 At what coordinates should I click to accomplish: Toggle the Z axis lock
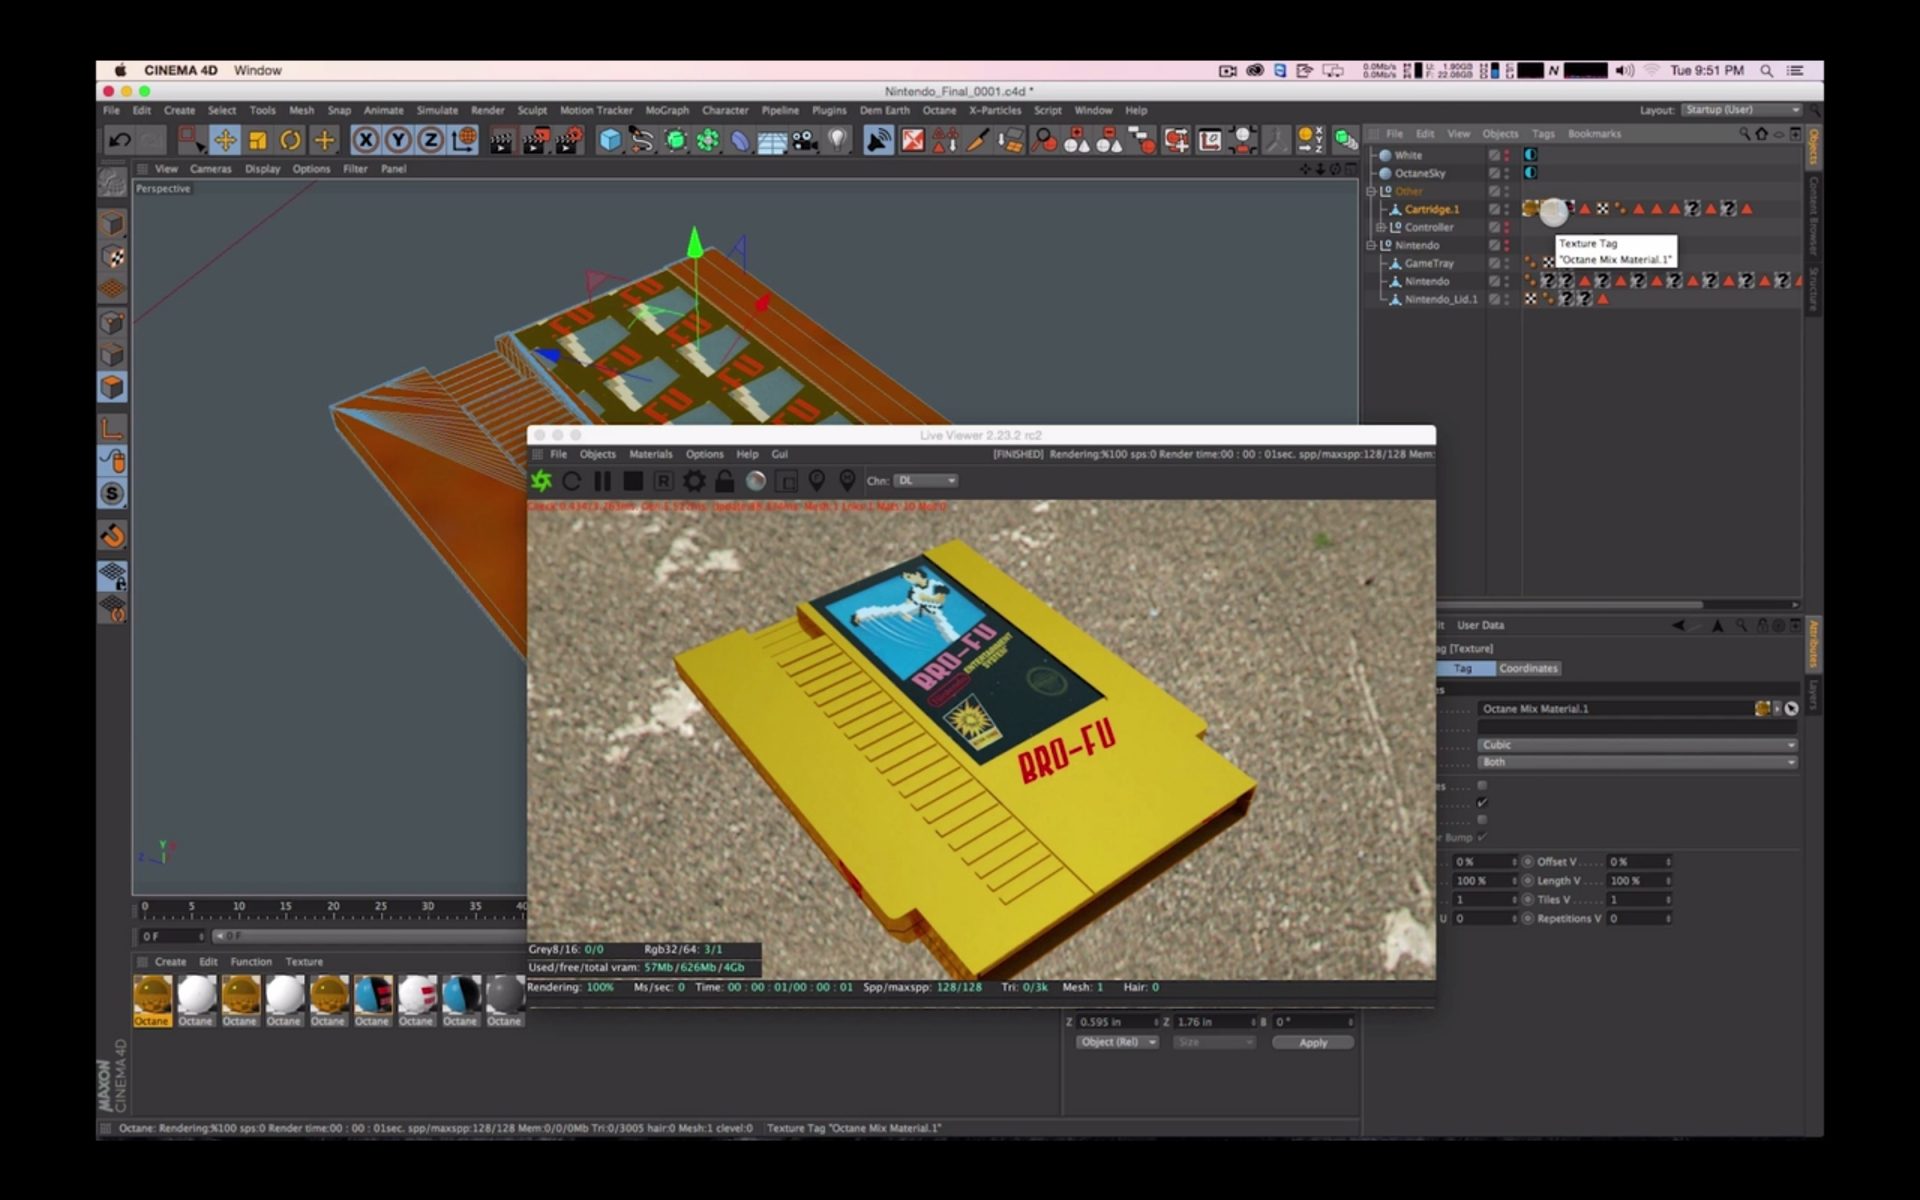coord(430,140)
